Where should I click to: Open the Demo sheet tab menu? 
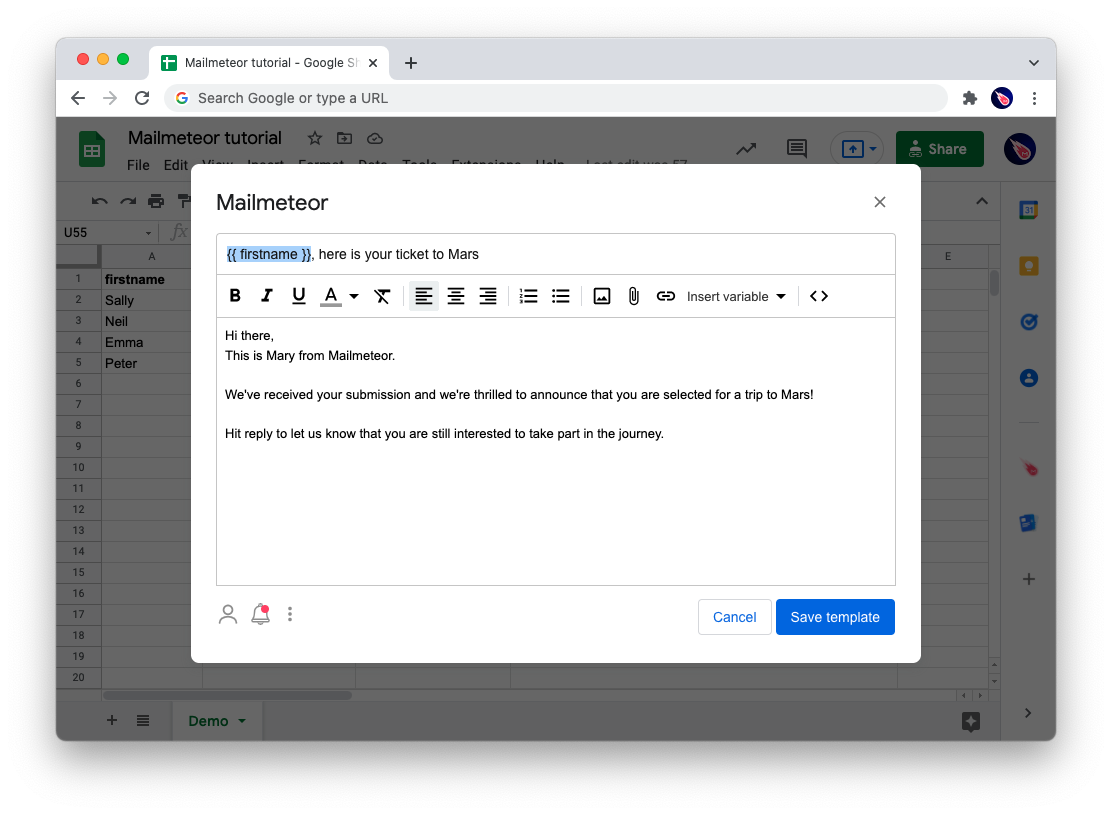[242, 721]
